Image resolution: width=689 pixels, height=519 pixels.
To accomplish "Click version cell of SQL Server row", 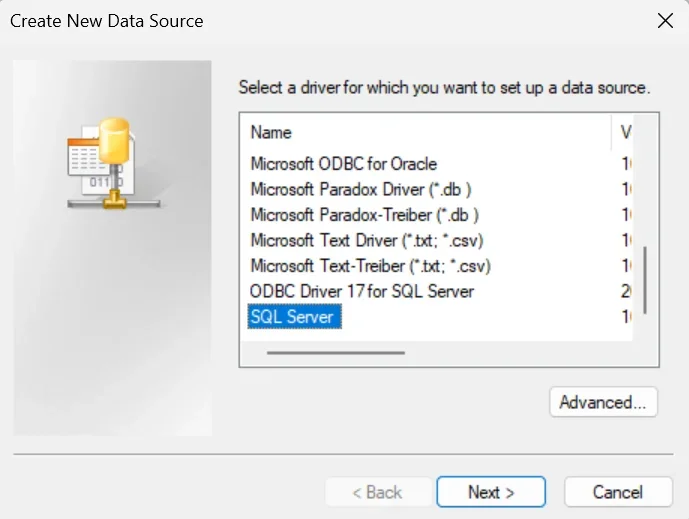I will (x=626, y=317).
